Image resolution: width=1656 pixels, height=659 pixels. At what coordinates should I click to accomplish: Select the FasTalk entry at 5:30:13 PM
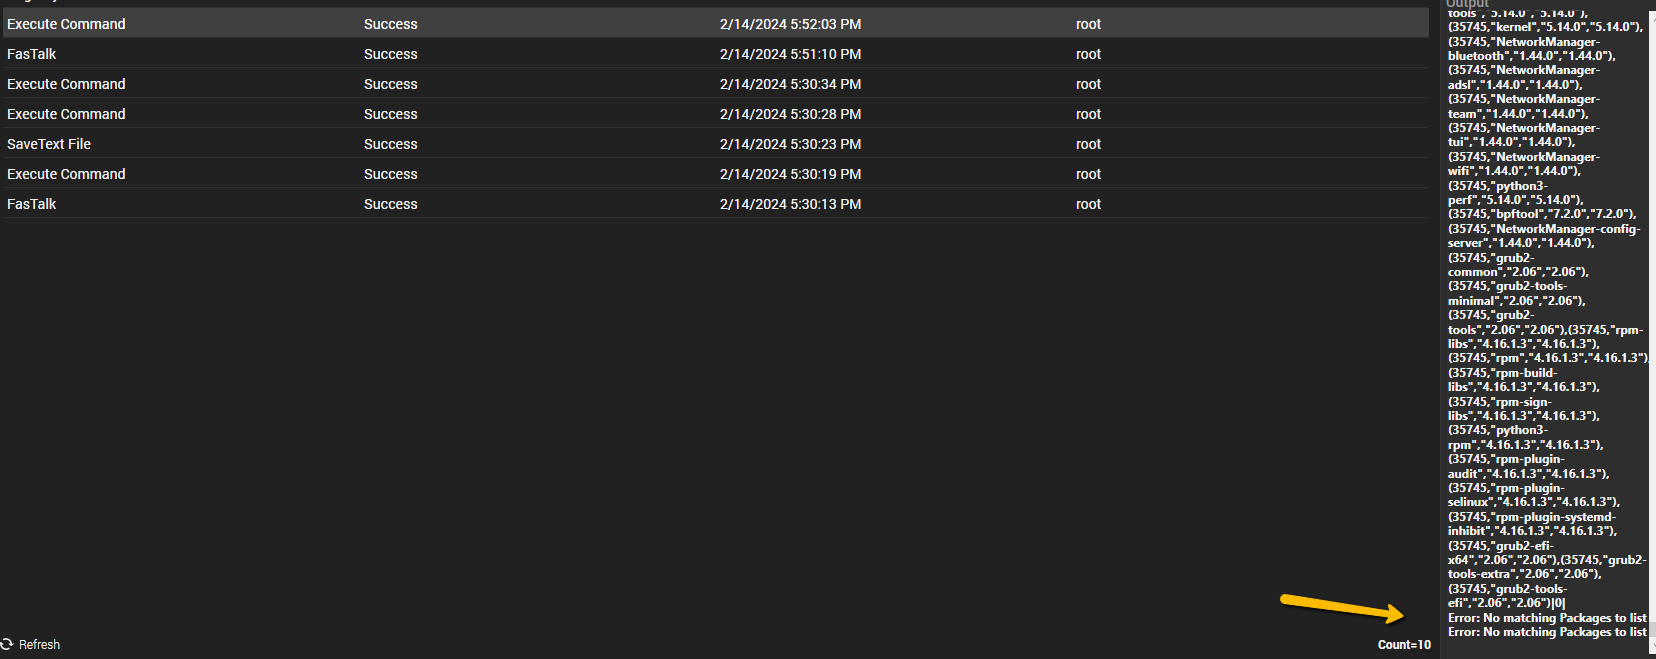[x=32, y=204]
